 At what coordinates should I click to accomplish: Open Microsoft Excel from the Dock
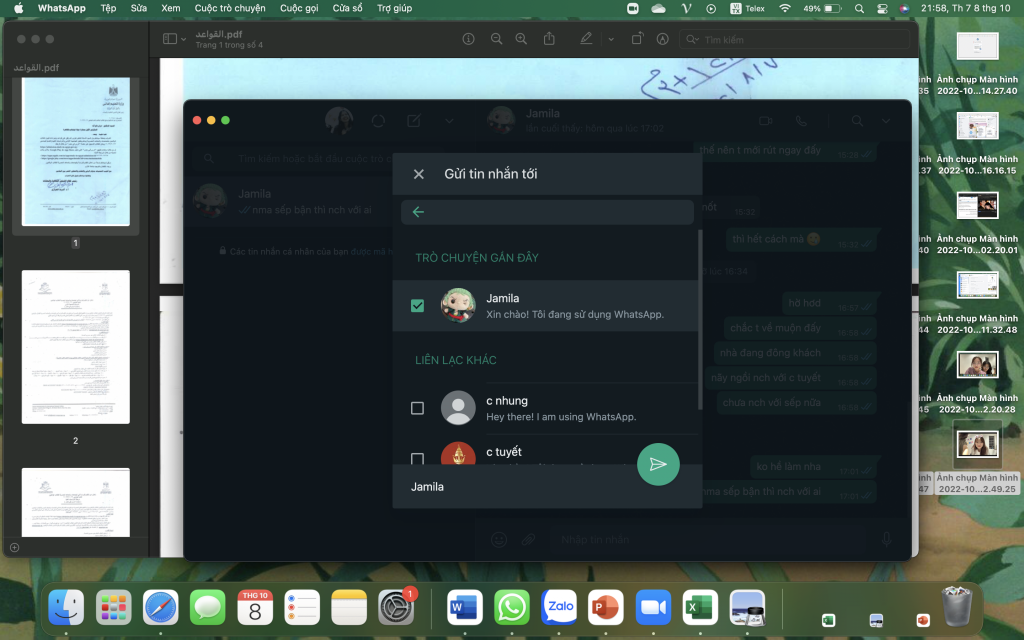click(700, 607)
